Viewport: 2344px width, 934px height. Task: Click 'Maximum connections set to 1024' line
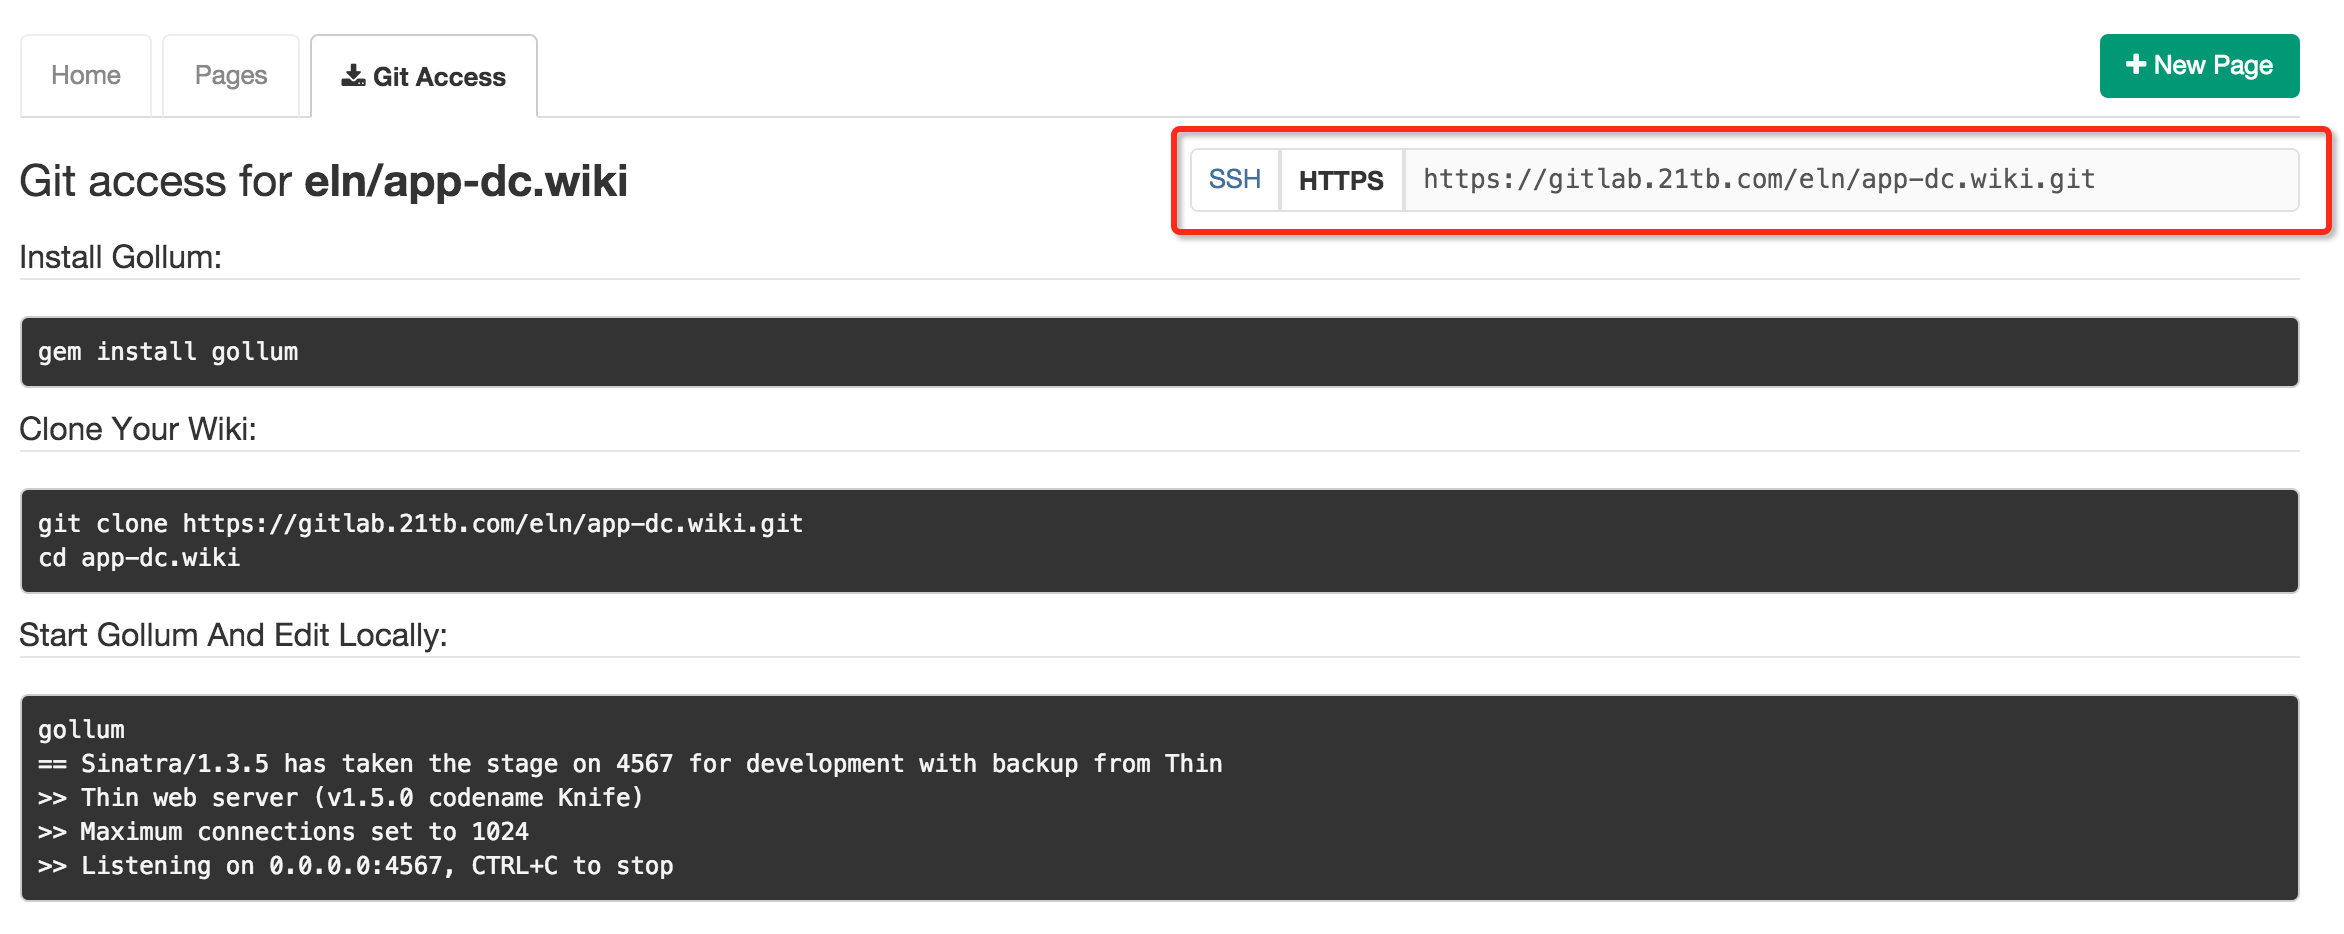pyautogui.click(x=283, y=832)
